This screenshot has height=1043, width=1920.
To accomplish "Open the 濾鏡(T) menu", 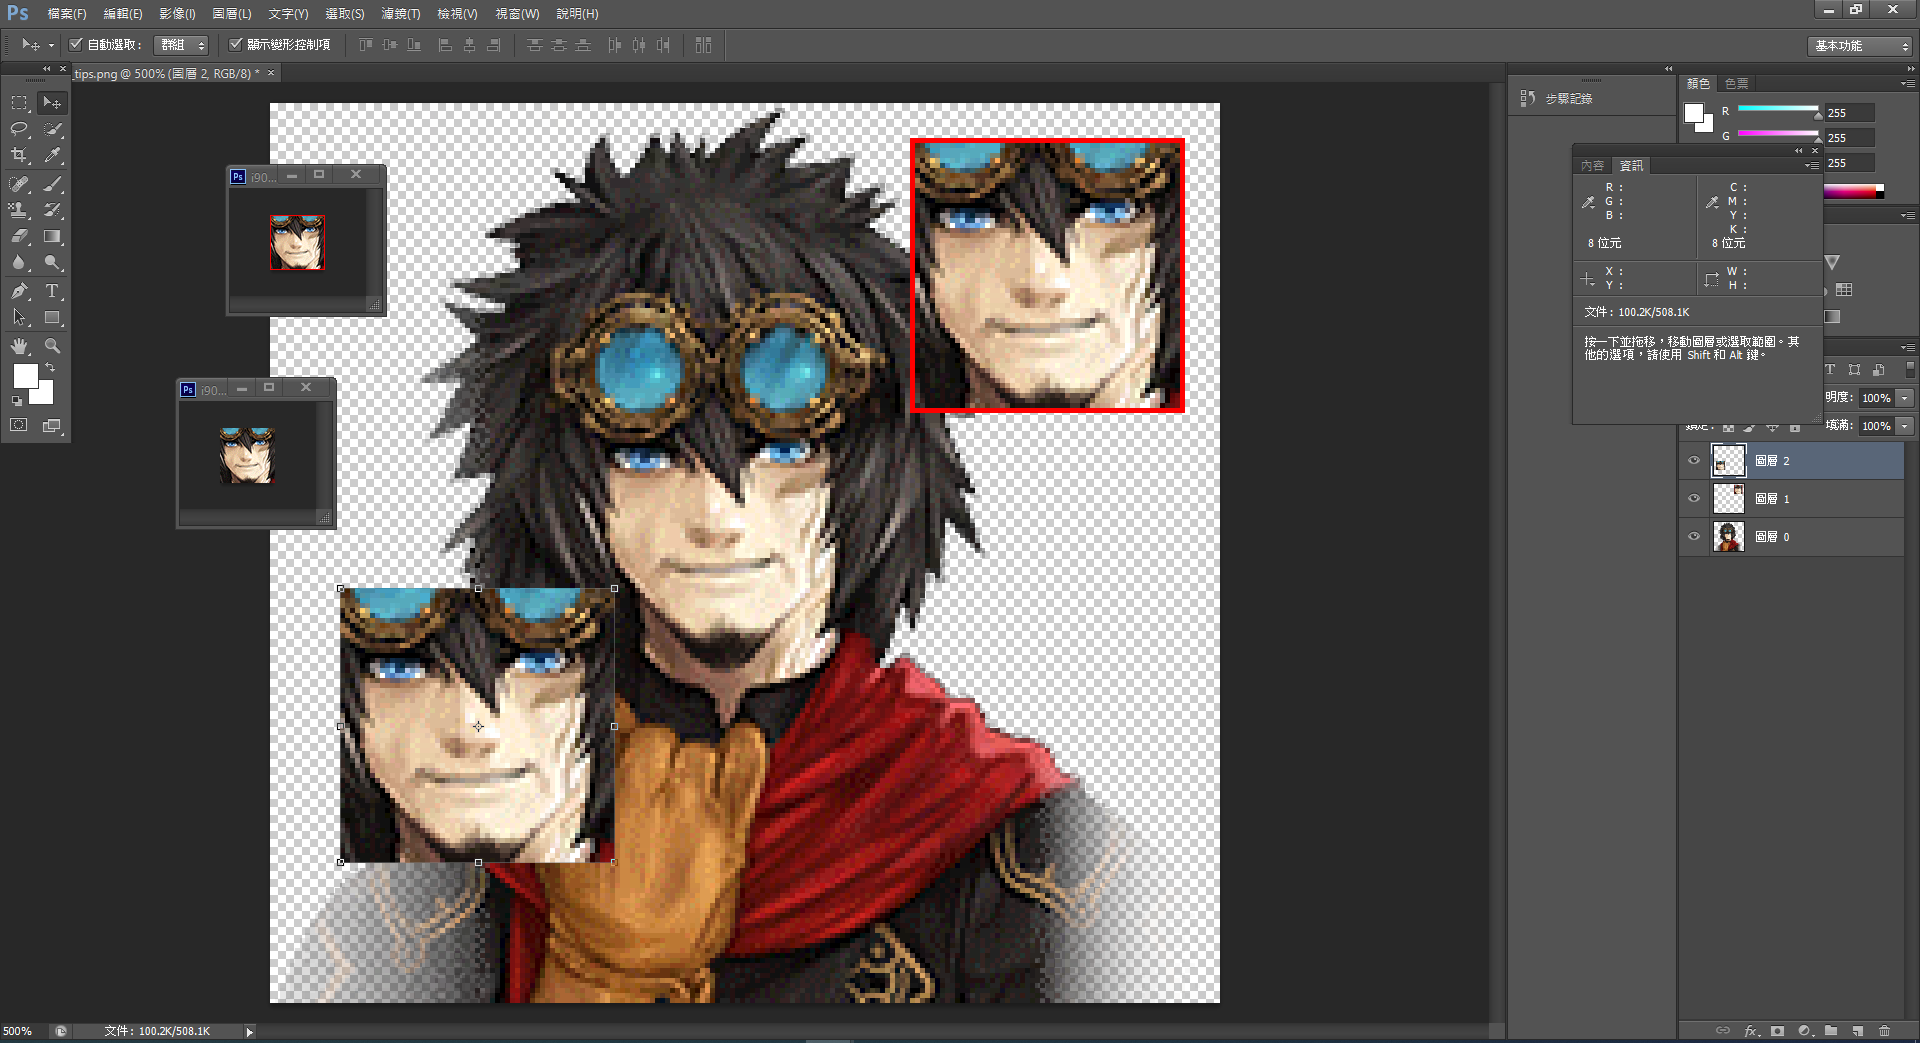I will pos(400,14).
